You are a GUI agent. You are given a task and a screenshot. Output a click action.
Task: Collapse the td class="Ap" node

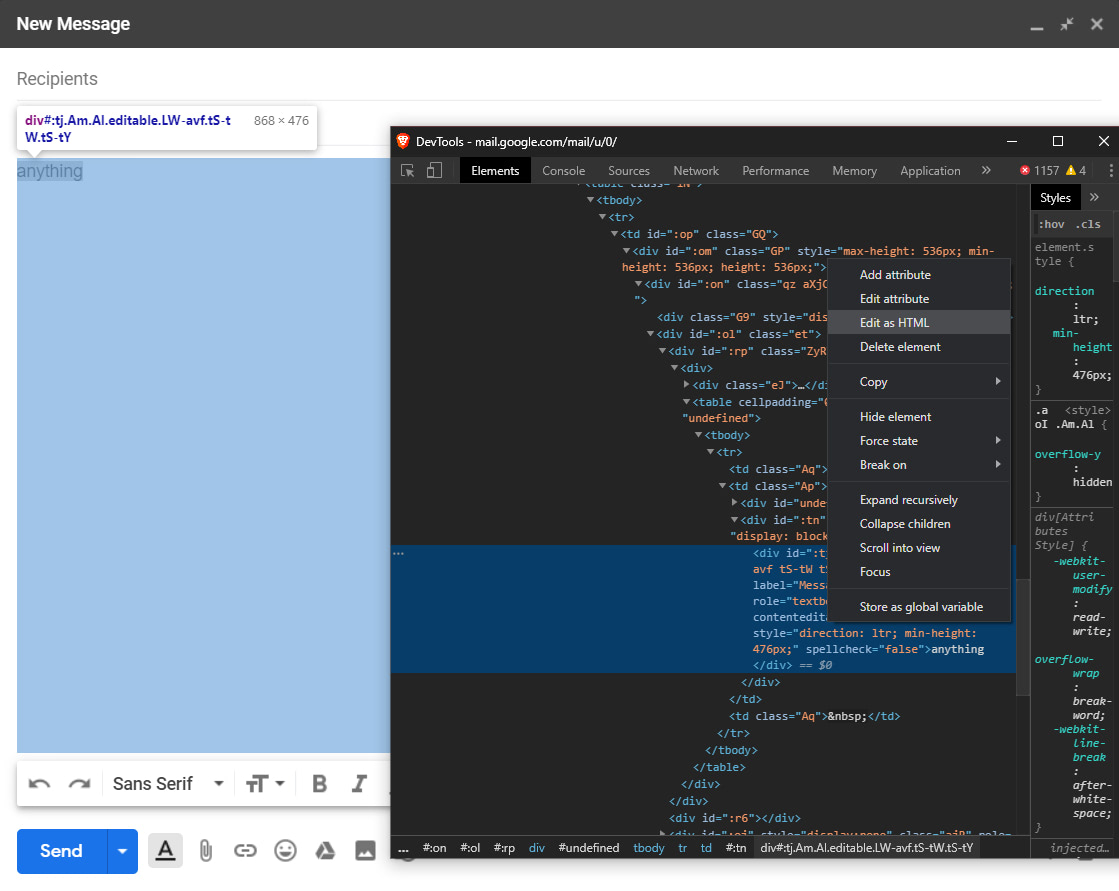(x=722, y=486)
